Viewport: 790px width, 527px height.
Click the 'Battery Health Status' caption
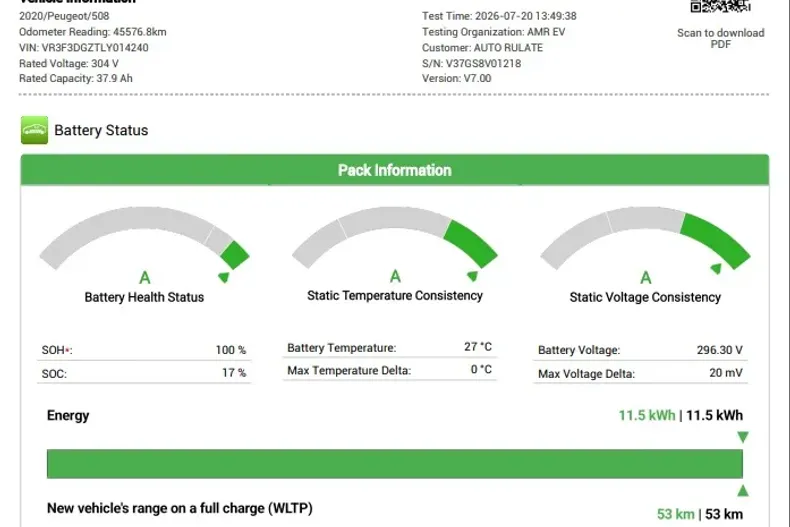coord(144,297)
